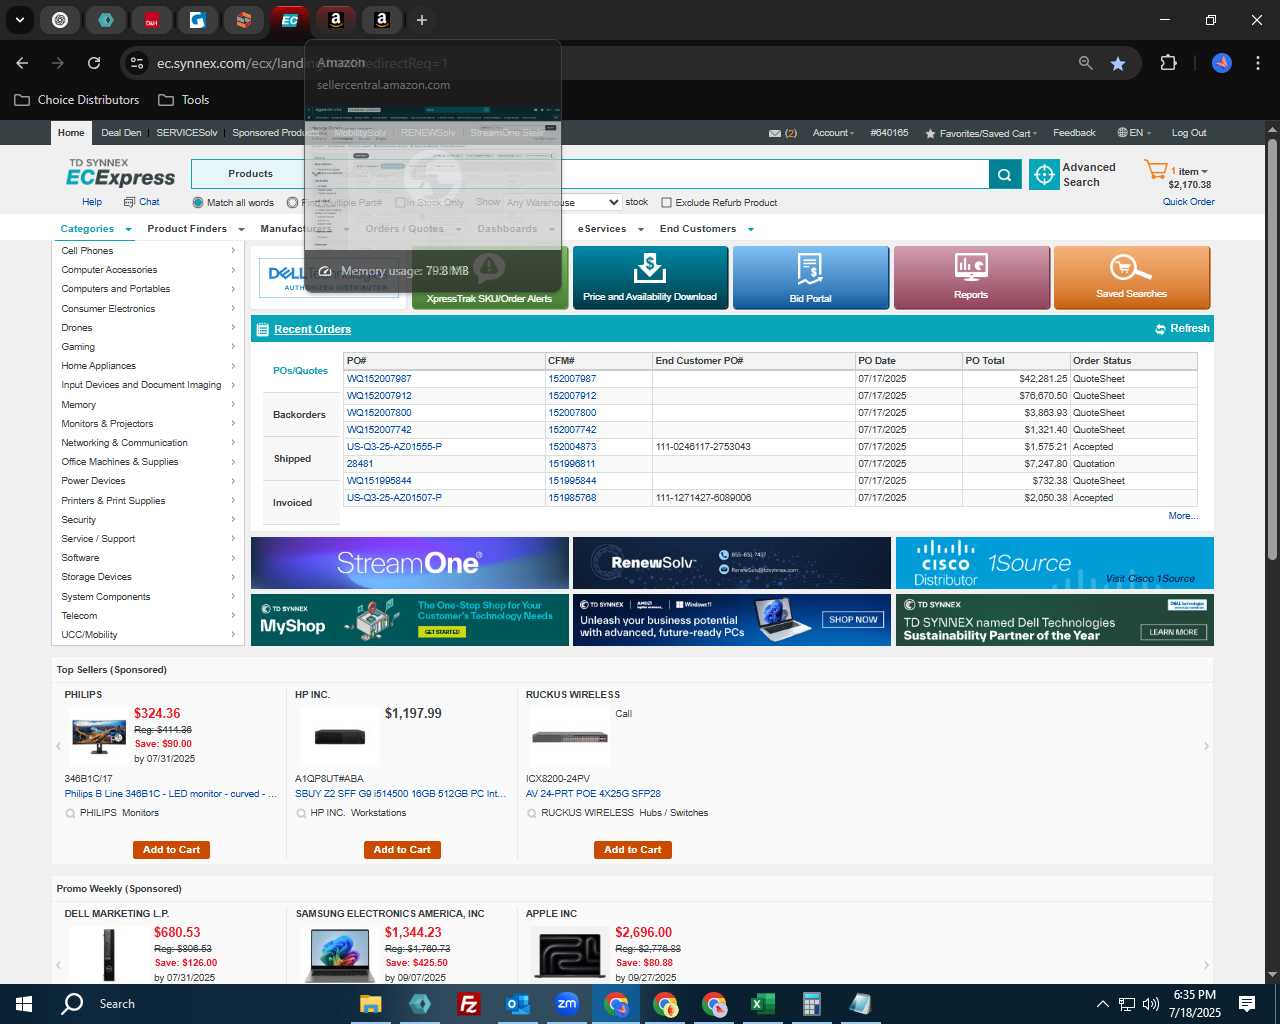
Task: Open new browser tab with plus
Action: (422, 20)
